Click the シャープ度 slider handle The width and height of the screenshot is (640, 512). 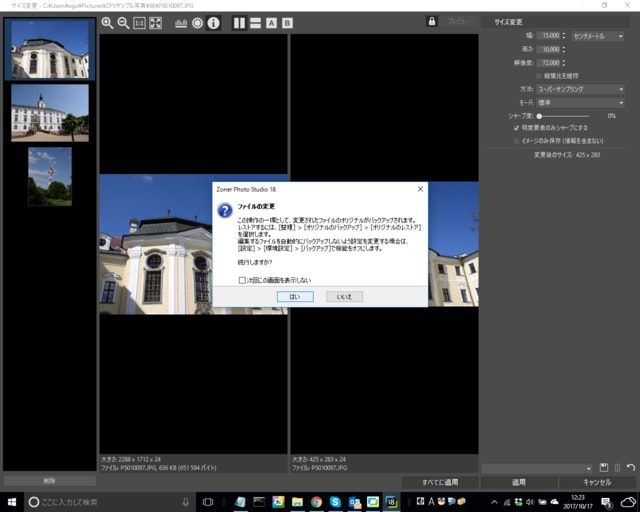click(540, 115)
